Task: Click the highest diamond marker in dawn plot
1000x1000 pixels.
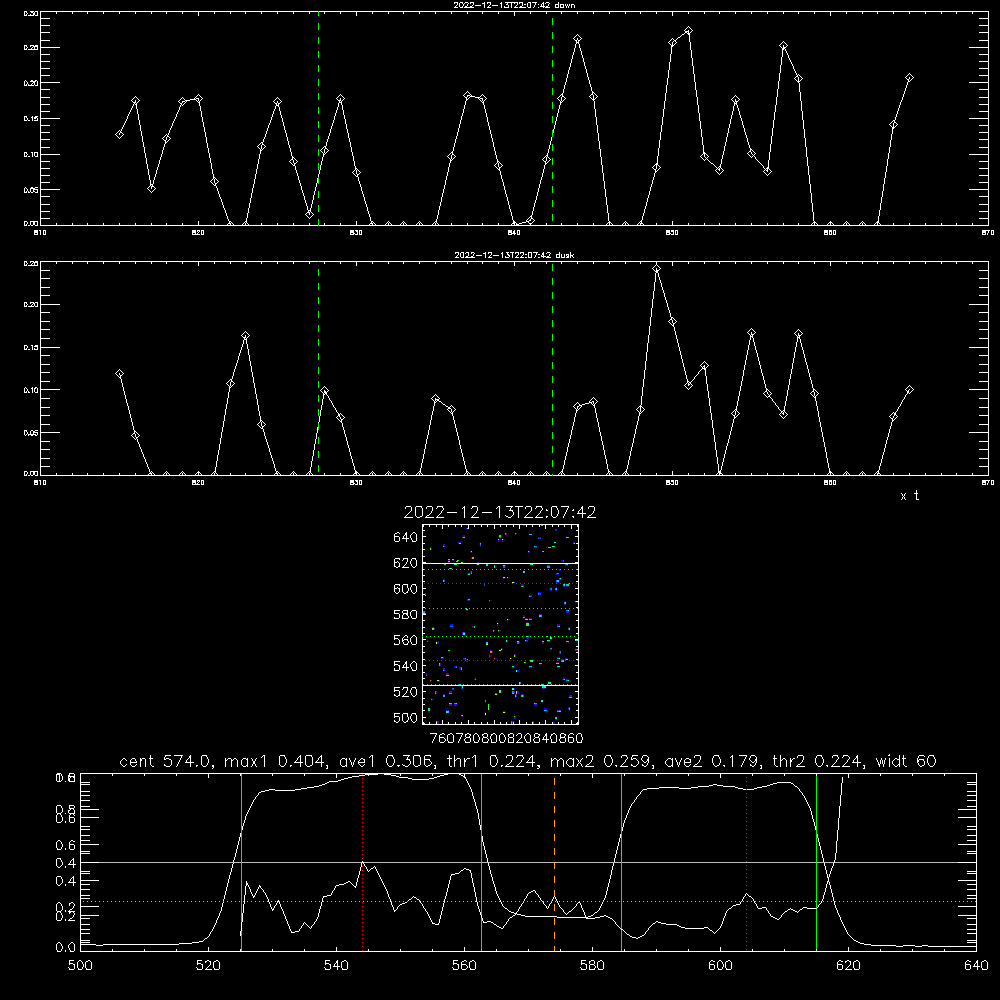Action: pos(688,31)
